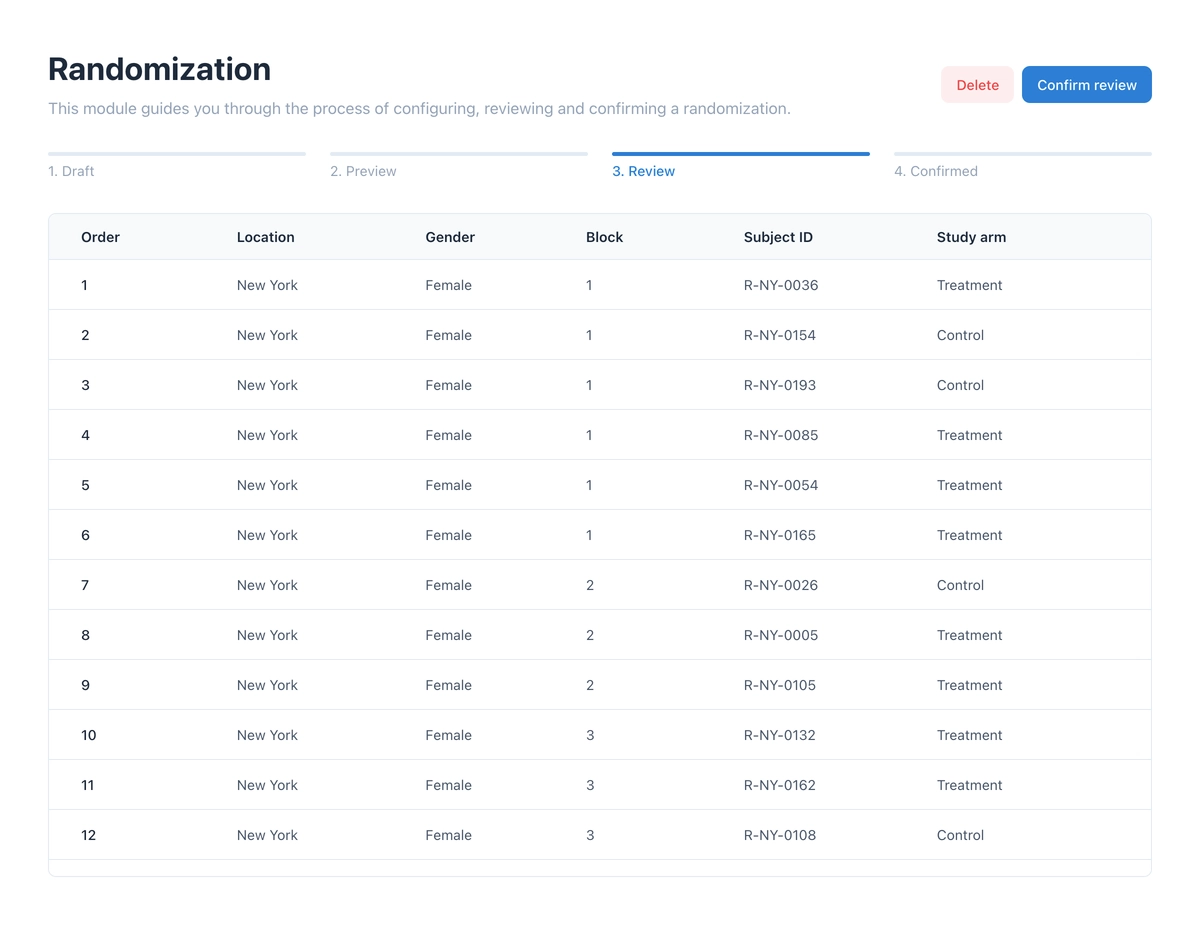
Task: Click order number 5 in the table
Action: point(85,485)
